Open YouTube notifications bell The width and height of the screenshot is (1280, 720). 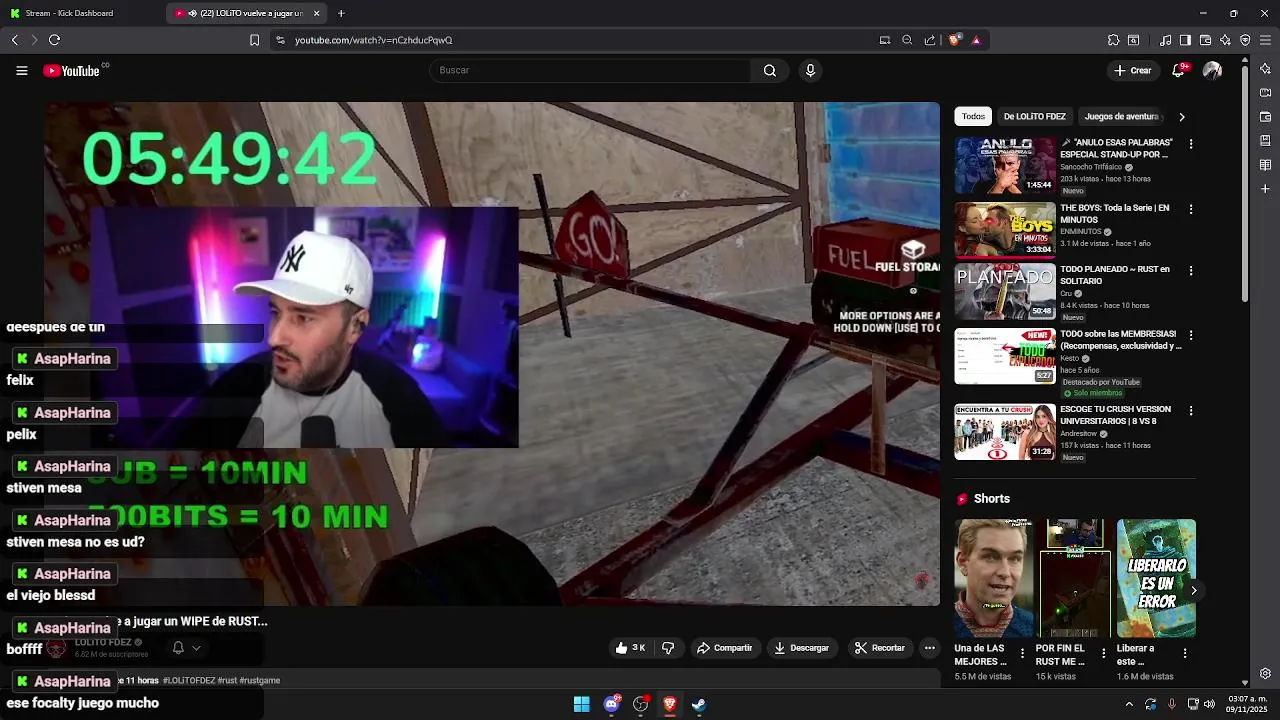(1180, 70)
